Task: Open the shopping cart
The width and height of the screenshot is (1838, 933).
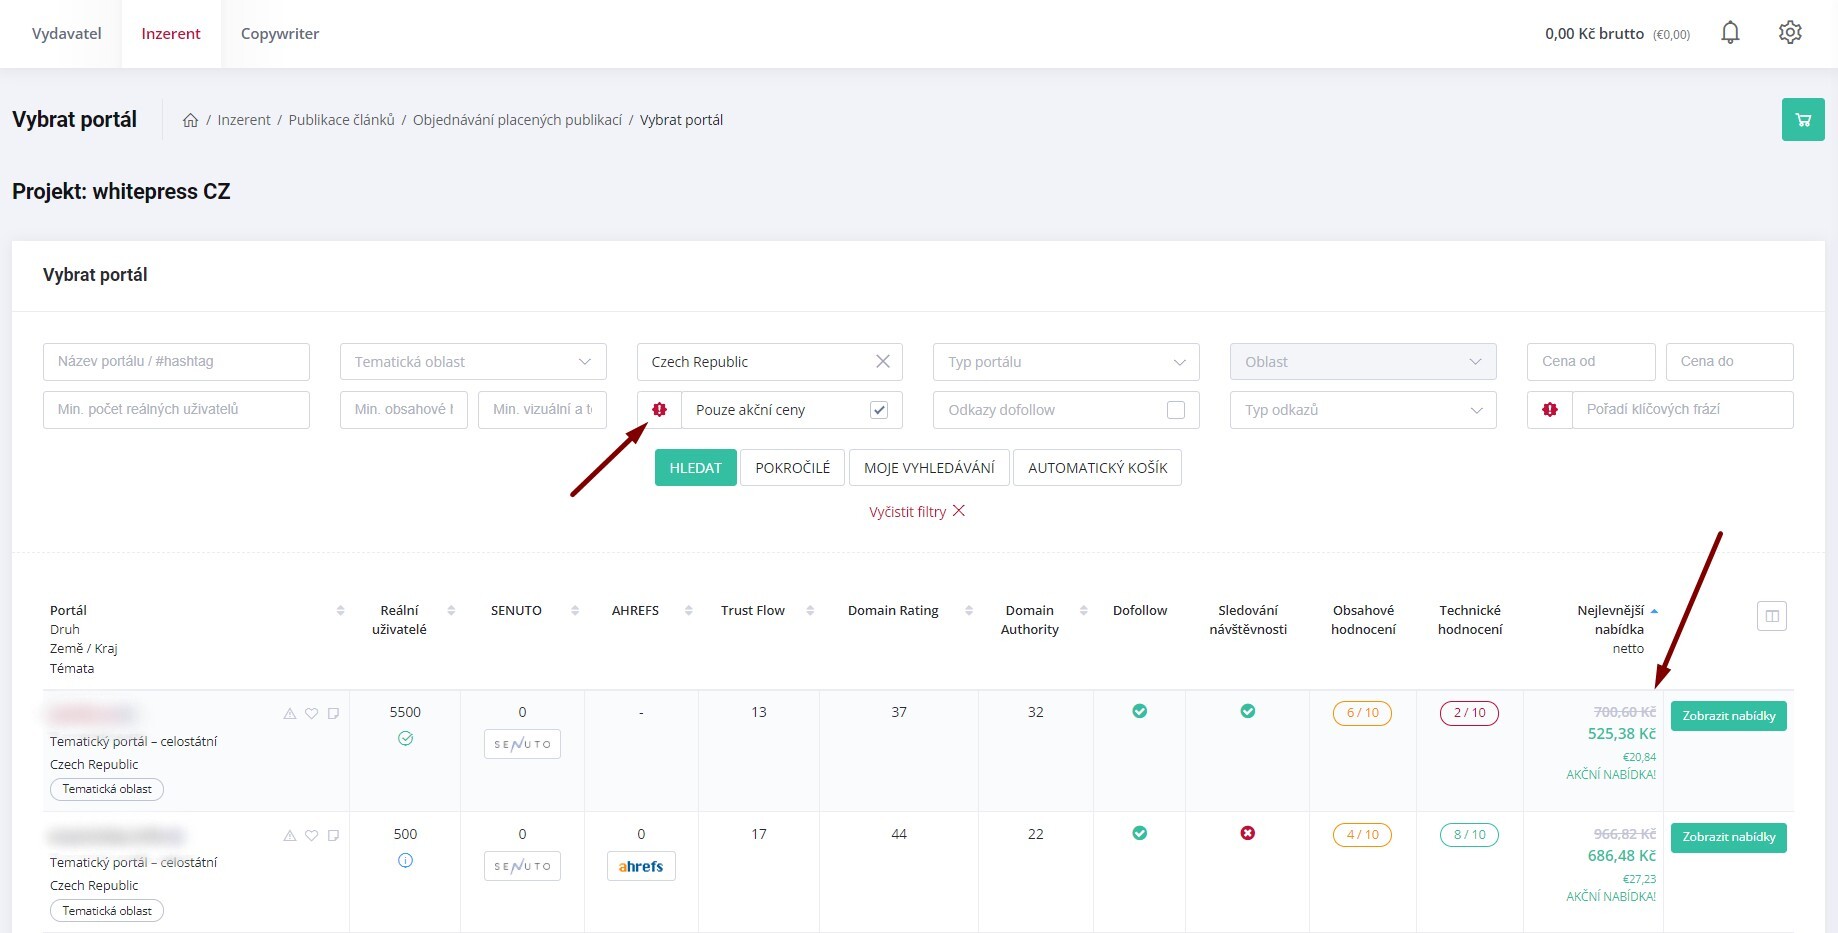Action: pyautogui.click(x=1803, y=120)
